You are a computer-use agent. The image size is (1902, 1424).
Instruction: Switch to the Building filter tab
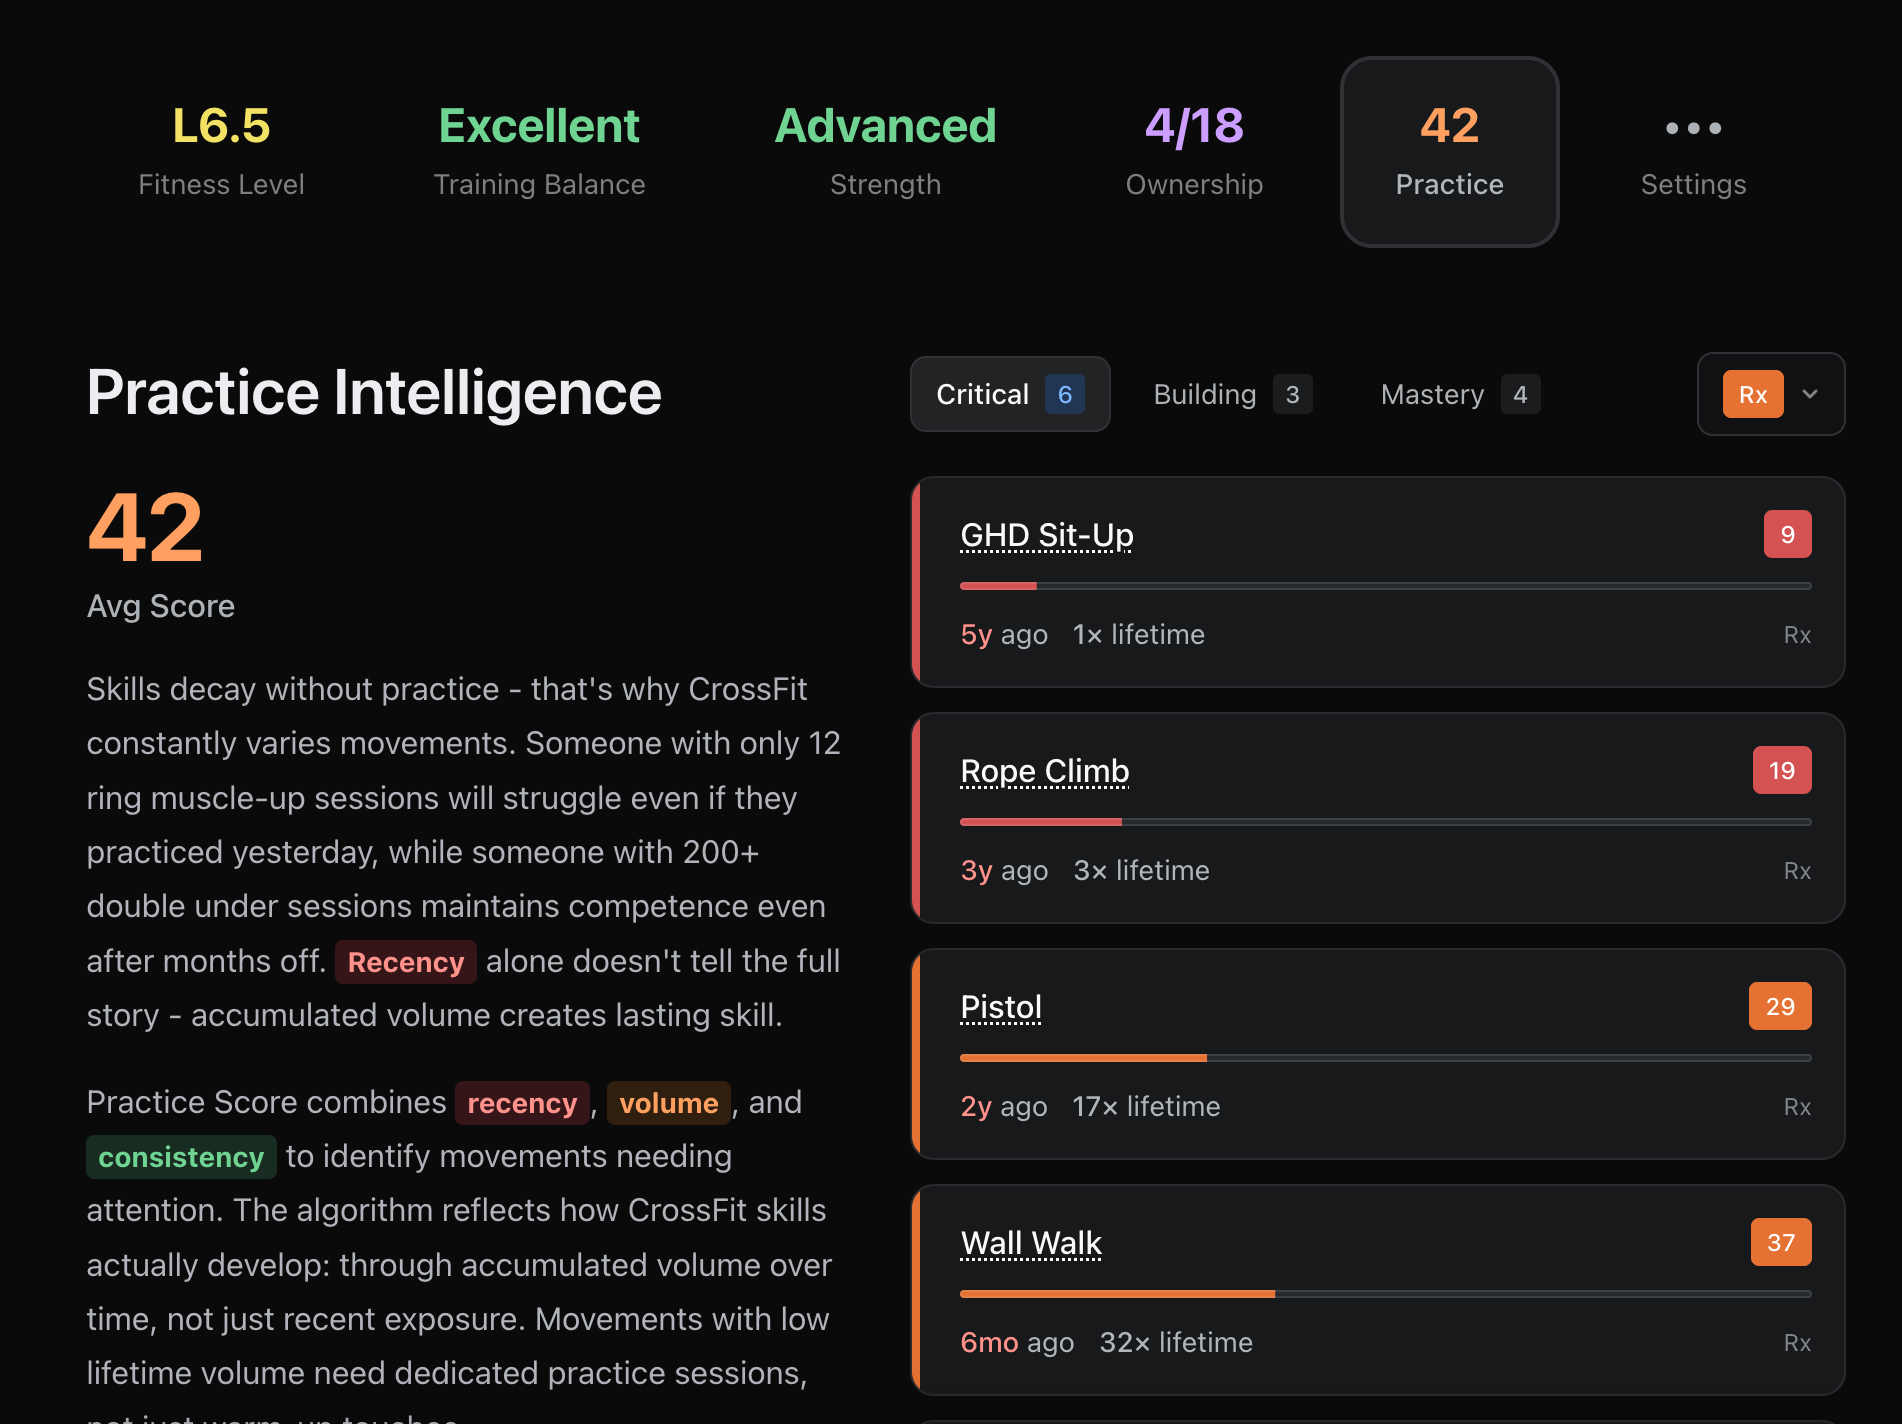point(1231,394)
